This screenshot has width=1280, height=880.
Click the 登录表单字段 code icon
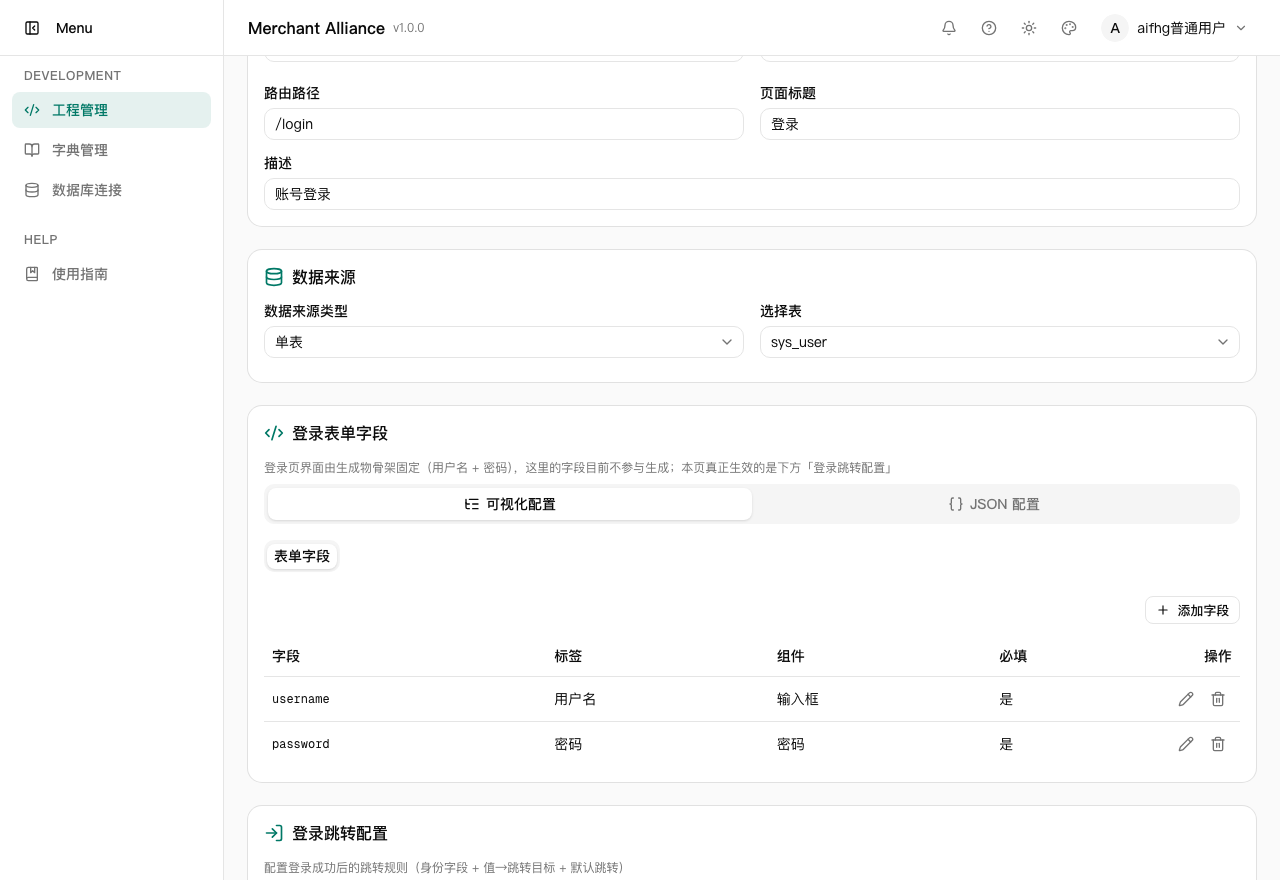point(274,433)
